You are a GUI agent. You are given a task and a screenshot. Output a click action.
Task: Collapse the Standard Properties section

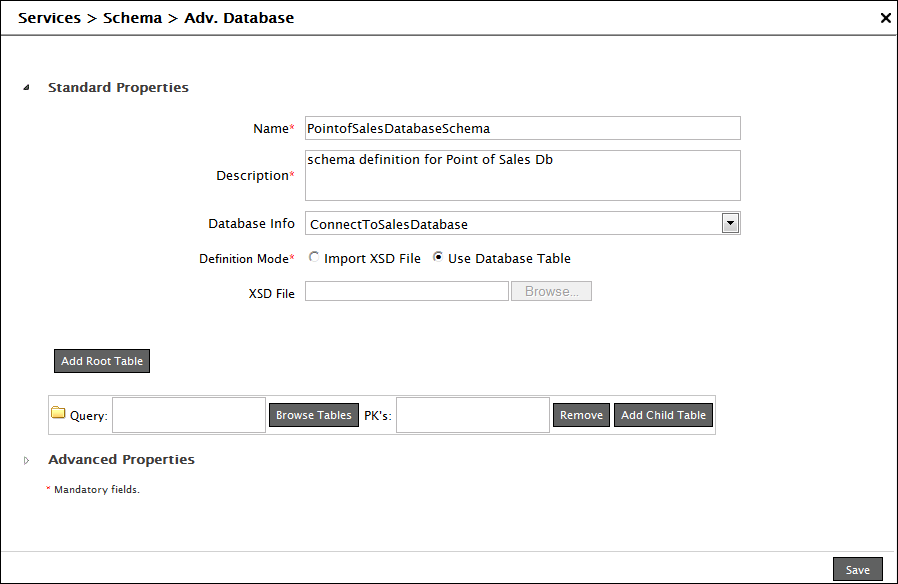pyautogui.click(x=27, y=88)
